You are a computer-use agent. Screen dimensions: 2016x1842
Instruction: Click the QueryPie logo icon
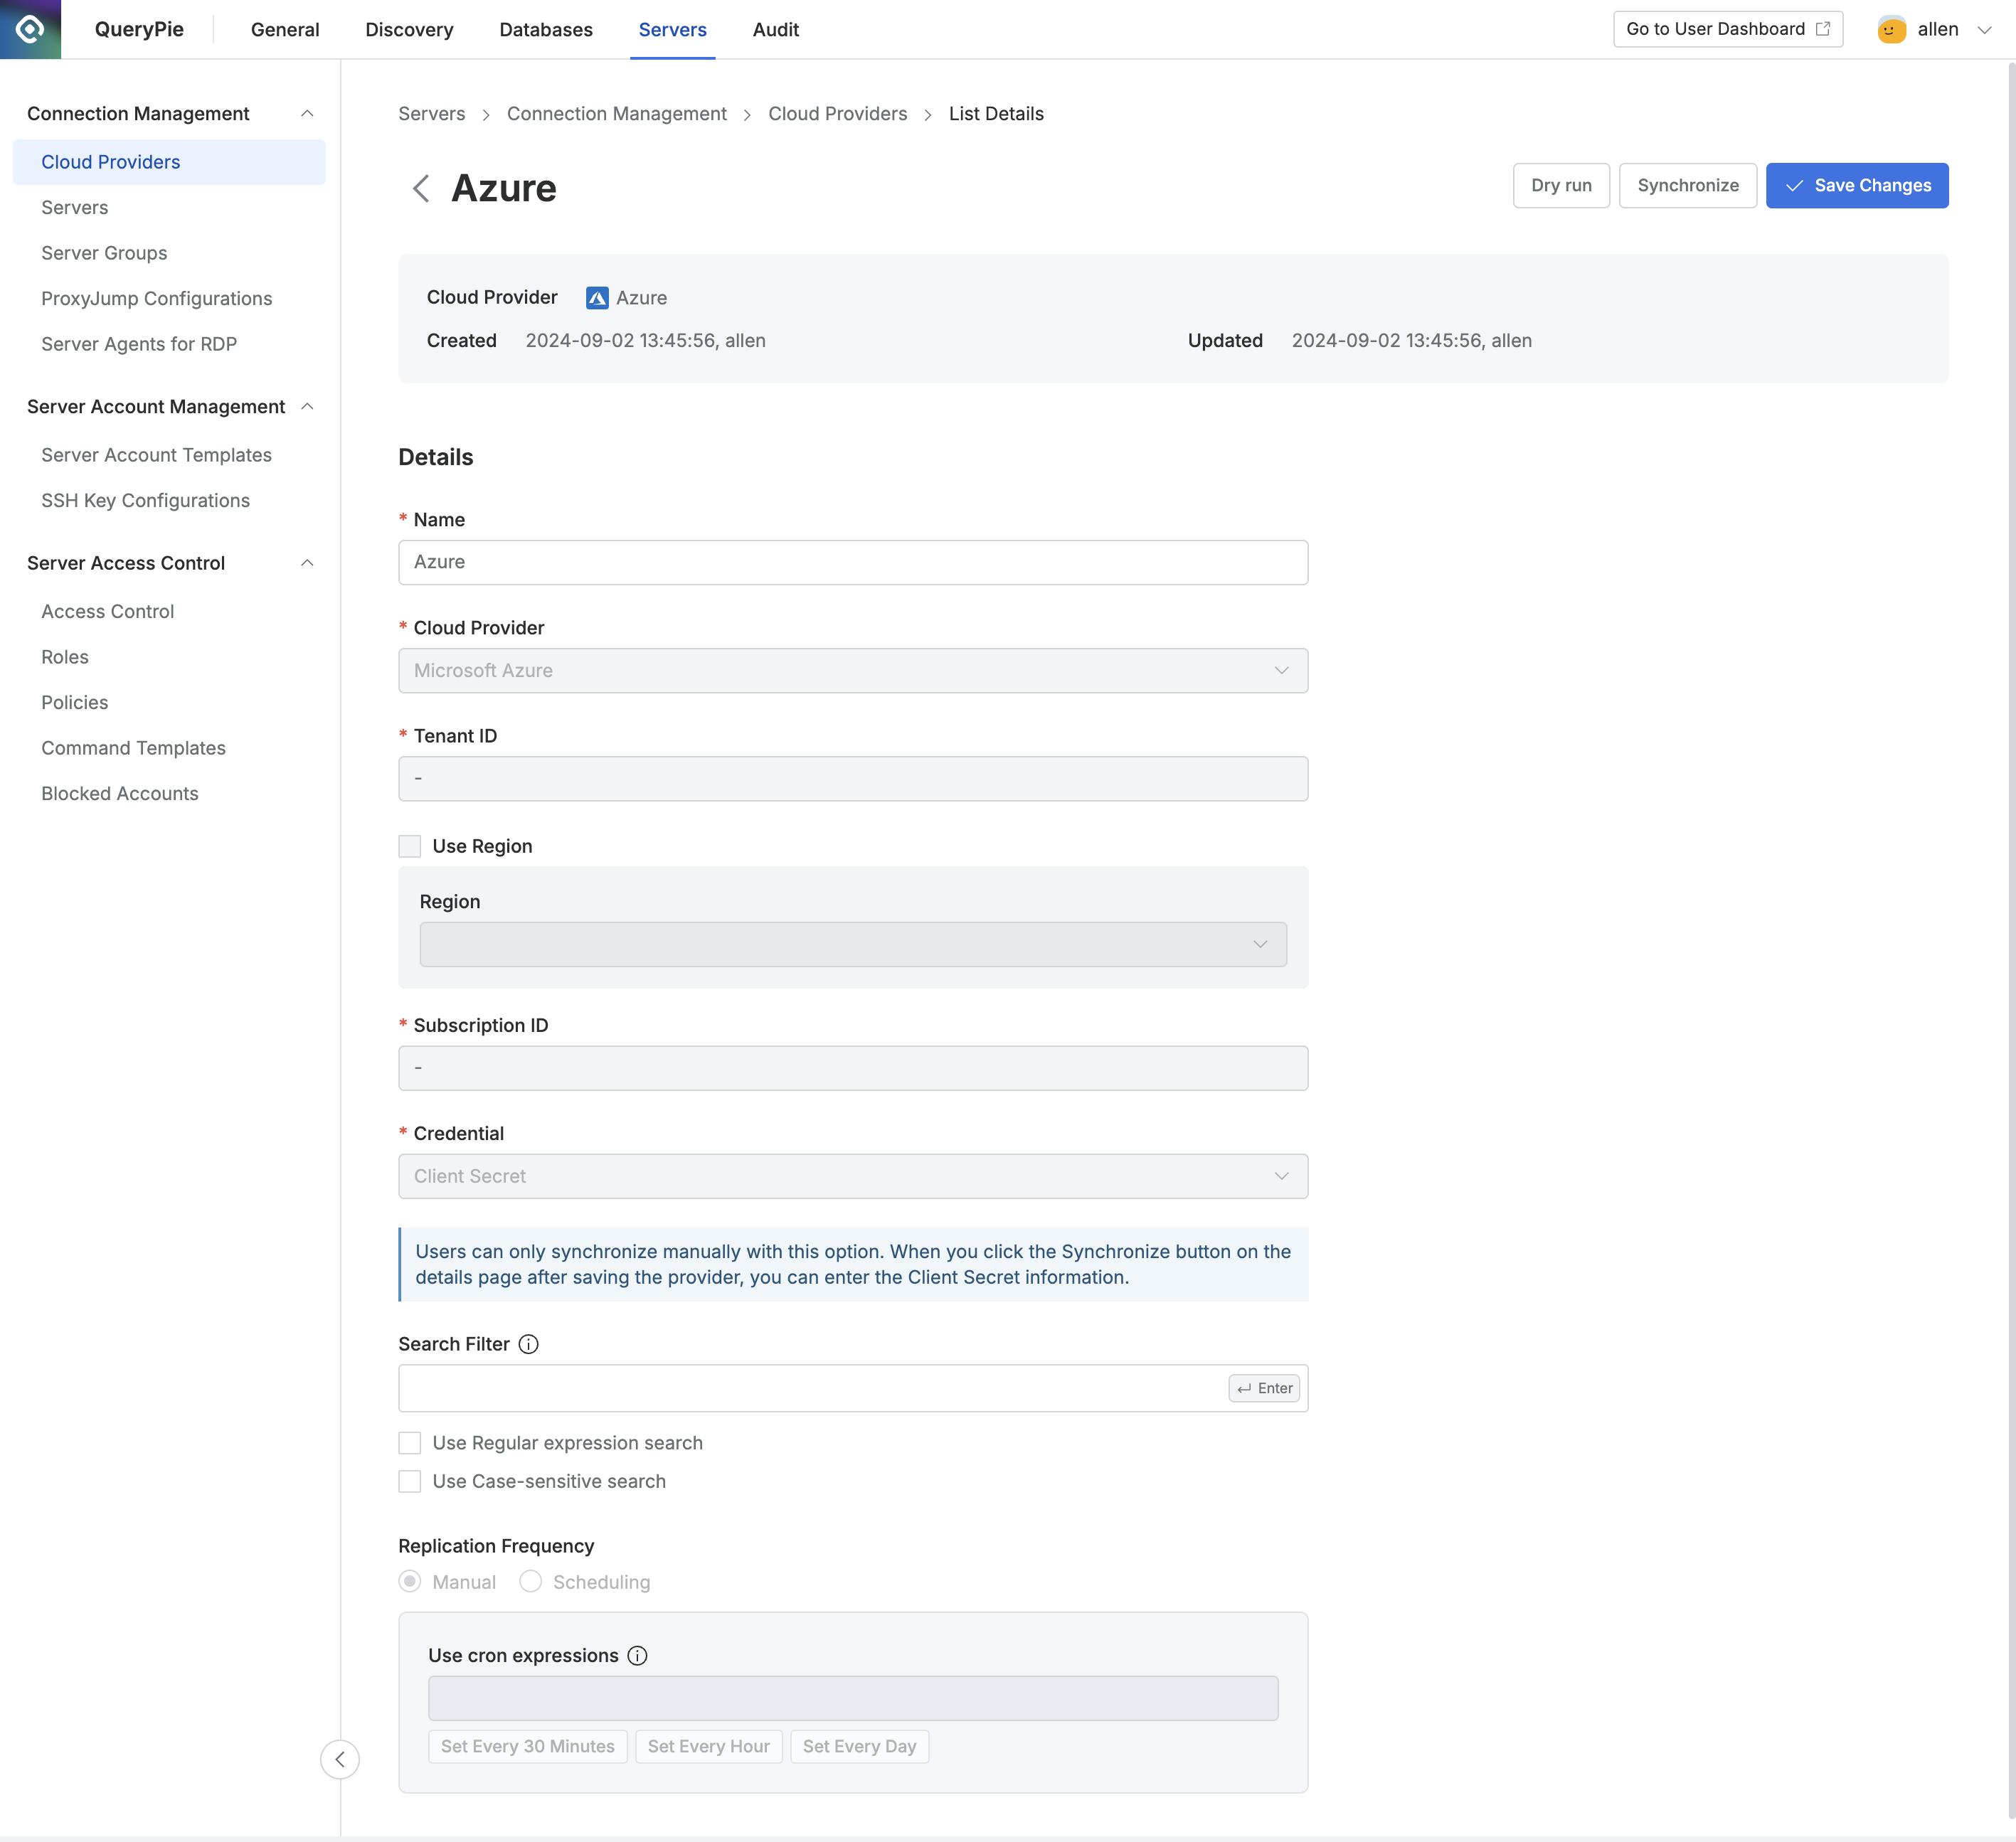[30, 29]
